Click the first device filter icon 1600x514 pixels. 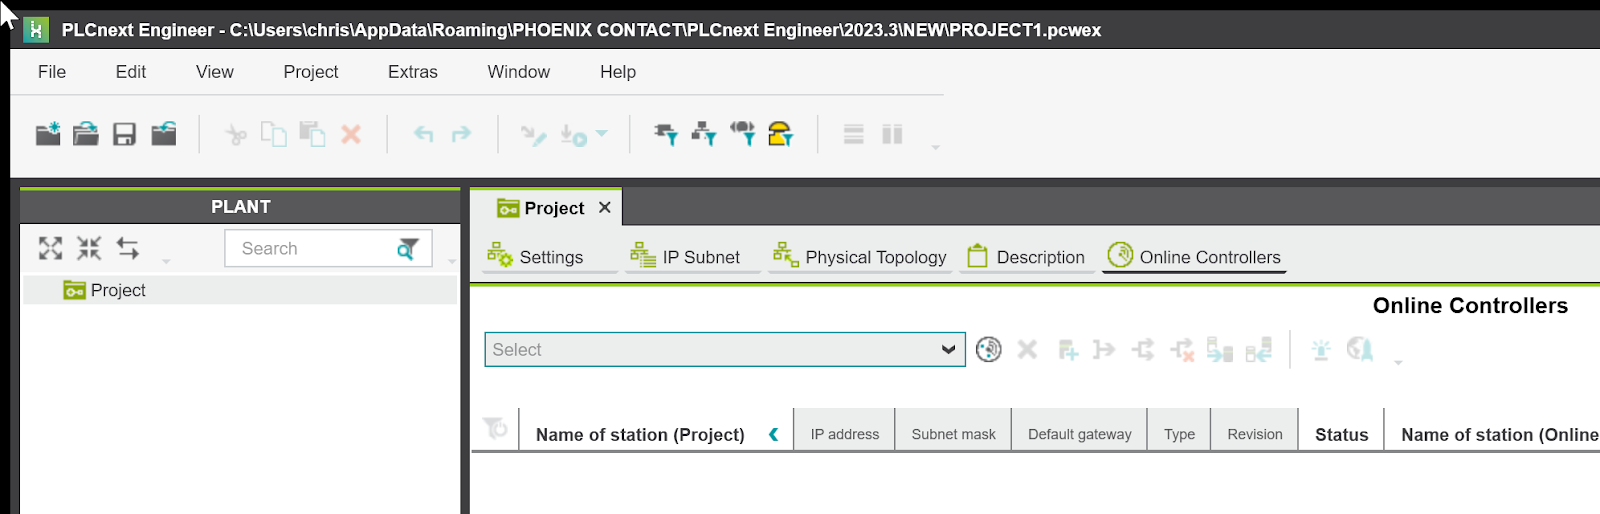[666, 134]
